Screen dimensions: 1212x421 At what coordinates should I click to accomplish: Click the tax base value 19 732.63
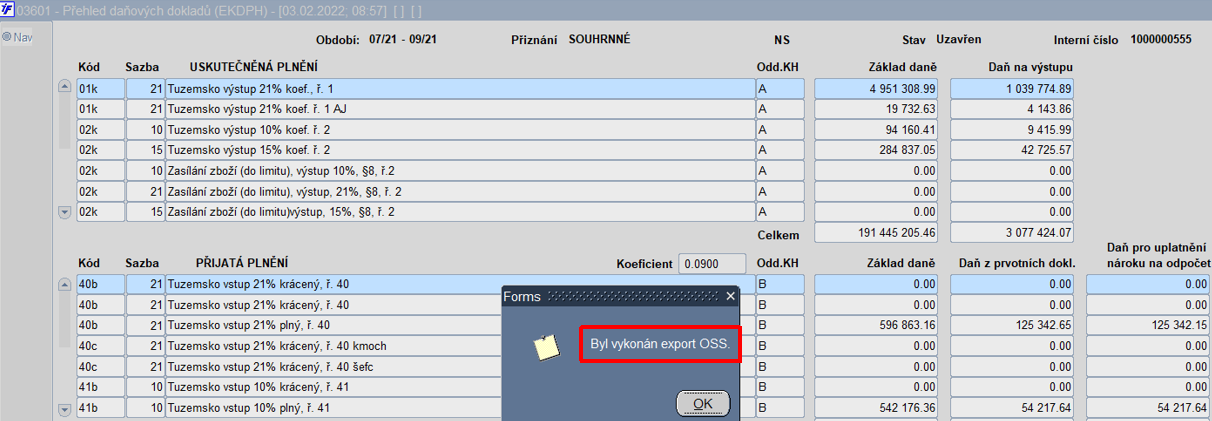(877, 109)
